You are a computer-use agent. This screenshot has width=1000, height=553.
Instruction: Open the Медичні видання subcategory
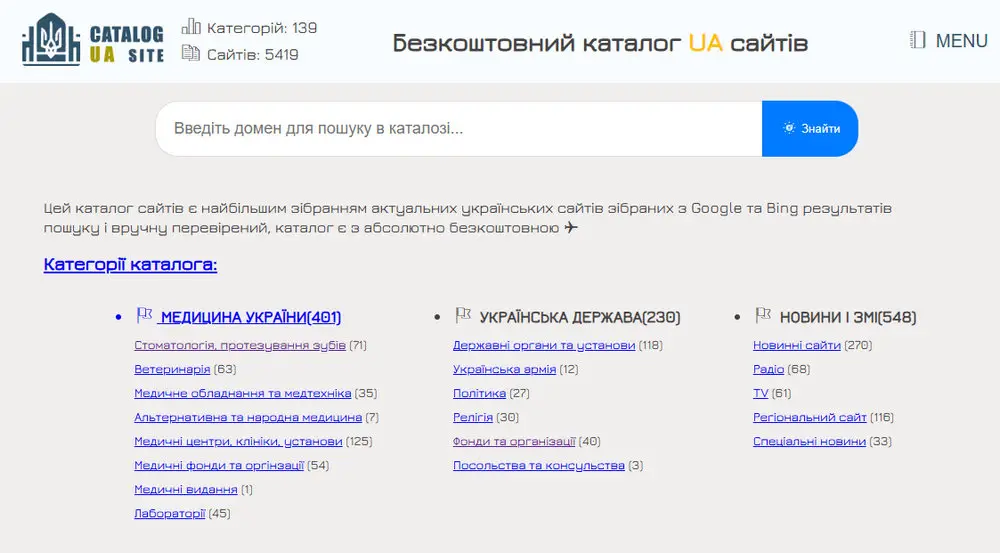tap(186, 489)
